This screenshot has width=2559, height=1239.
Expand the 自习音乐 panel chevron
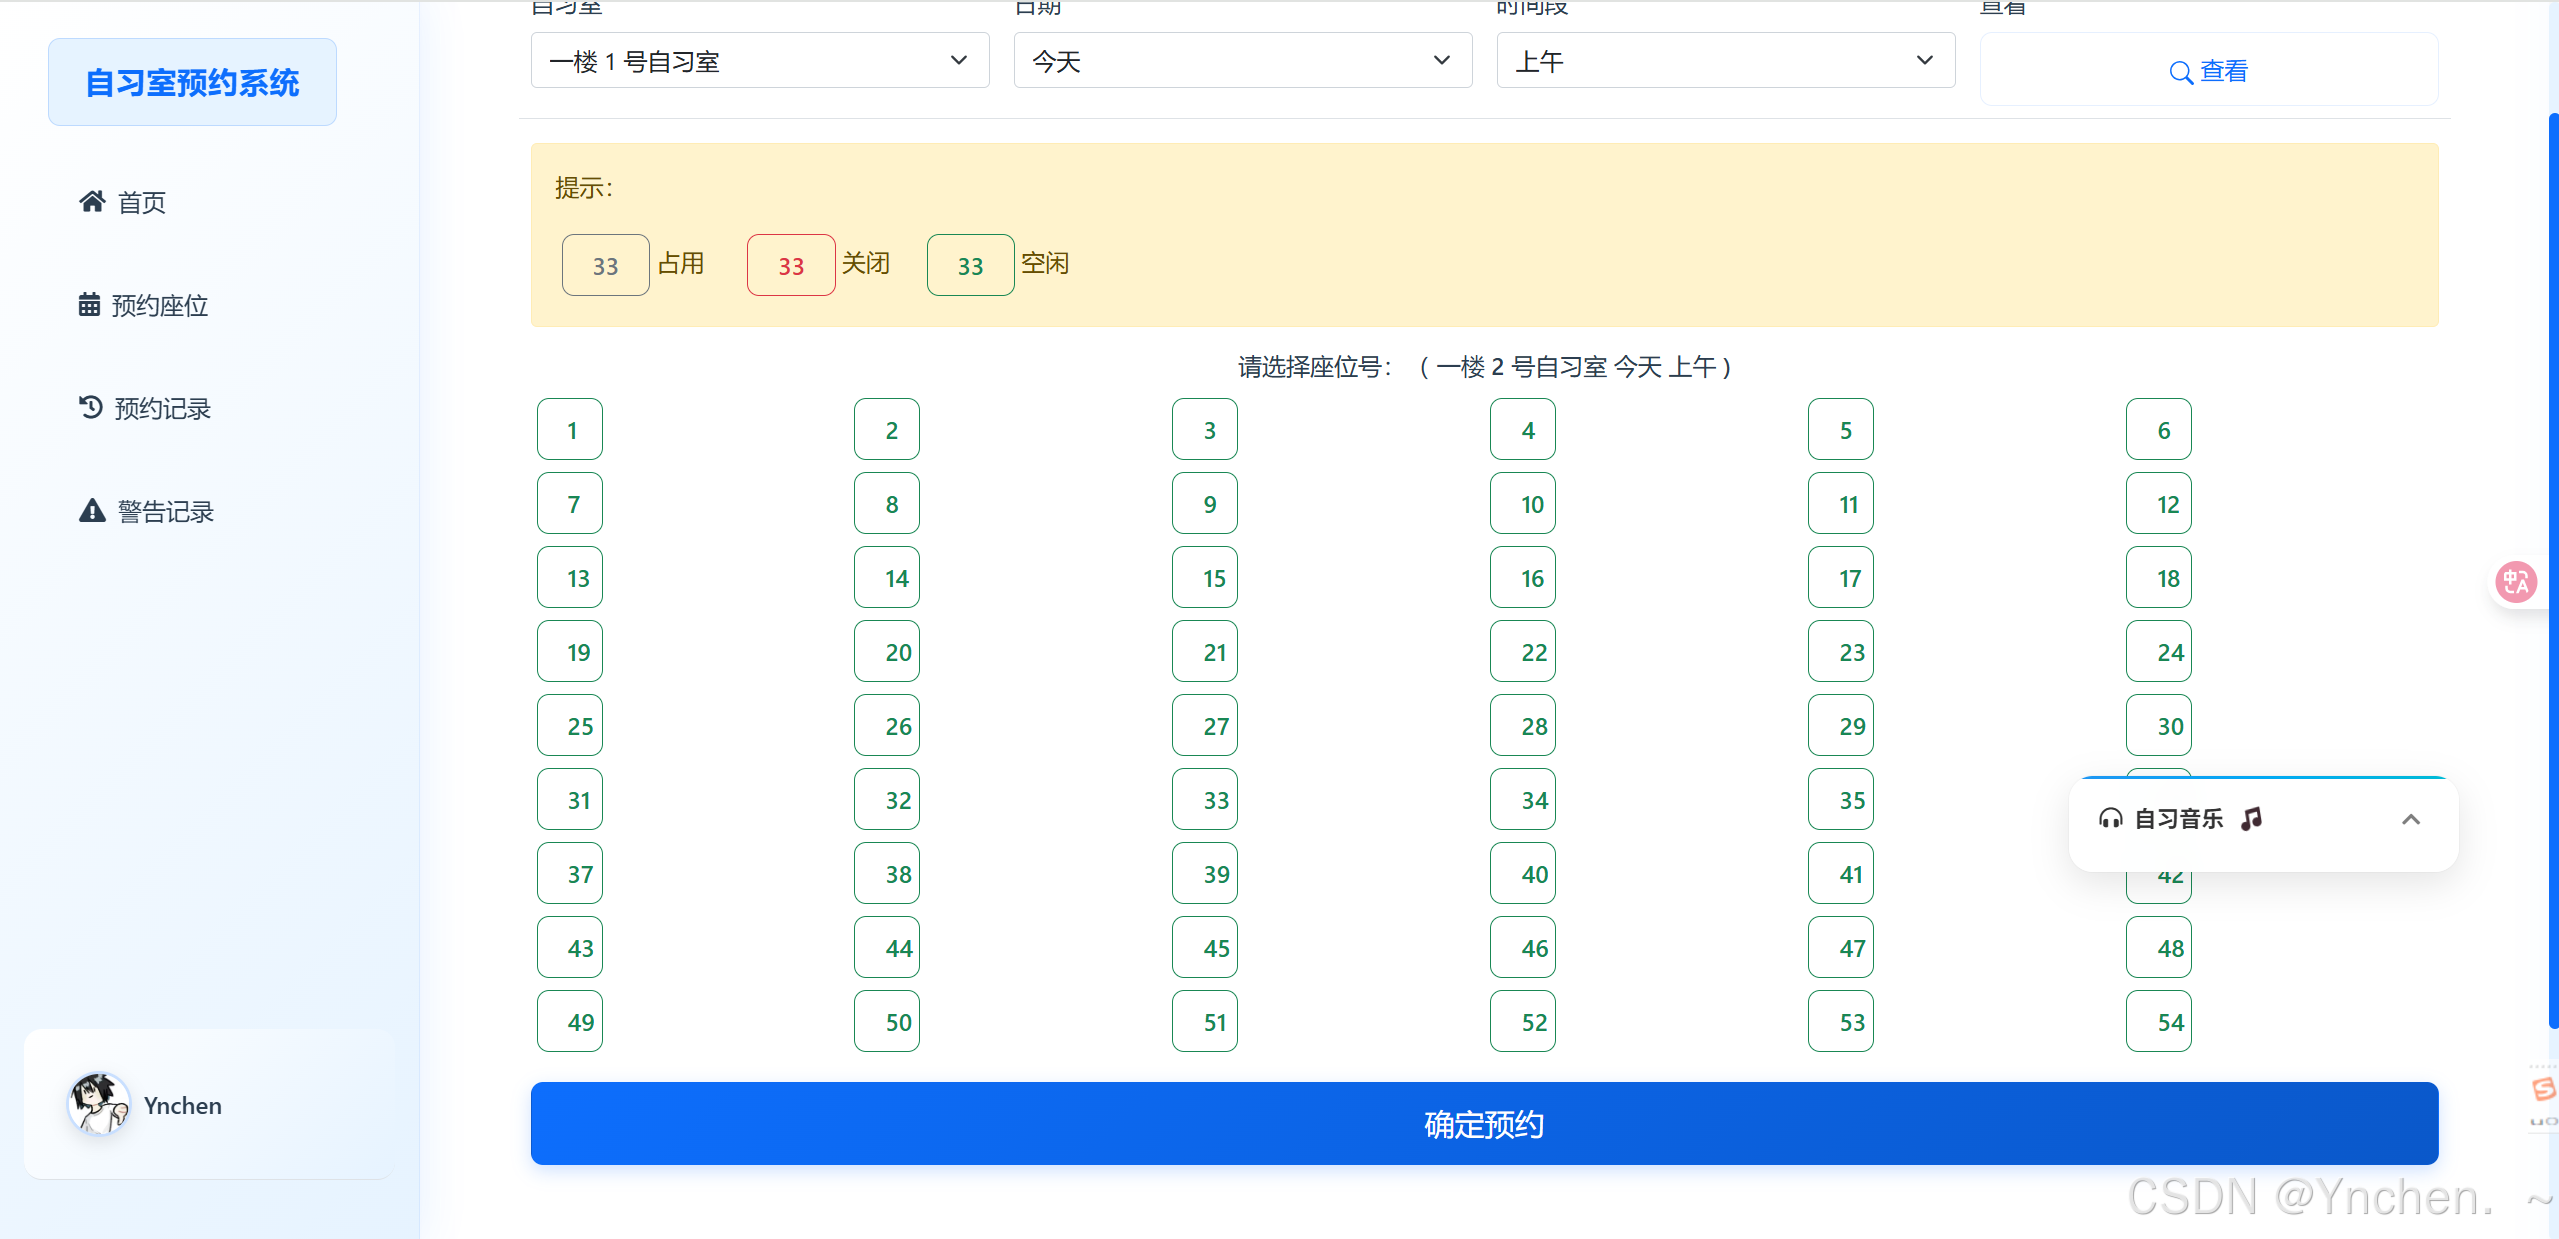pyautogui.click(x=2411, y=820)
